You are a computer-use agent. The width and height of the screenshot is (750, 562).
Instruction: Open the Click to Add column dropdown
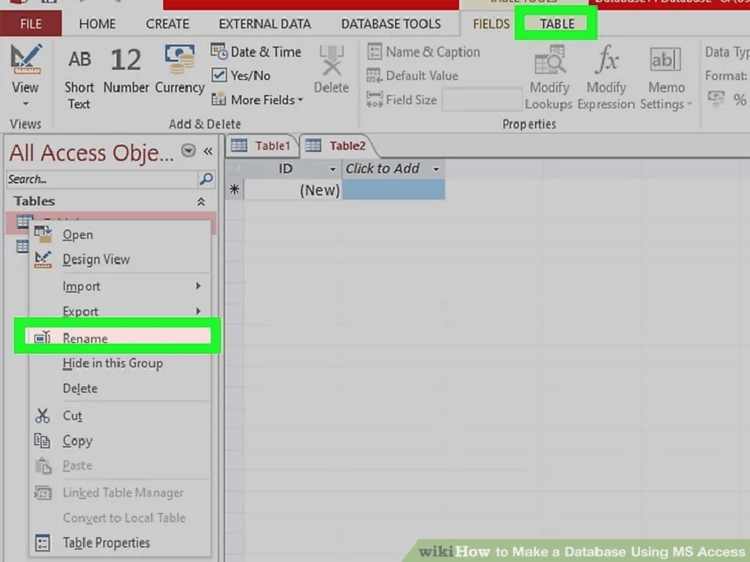click(x=436, y=169)
